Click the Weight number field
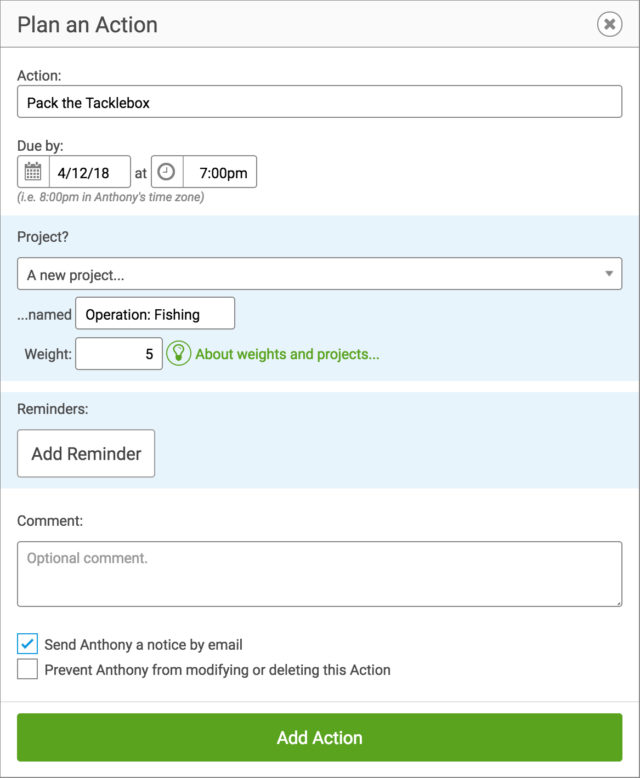The height and width of the screenshot is (778, 640). (119, 354)
